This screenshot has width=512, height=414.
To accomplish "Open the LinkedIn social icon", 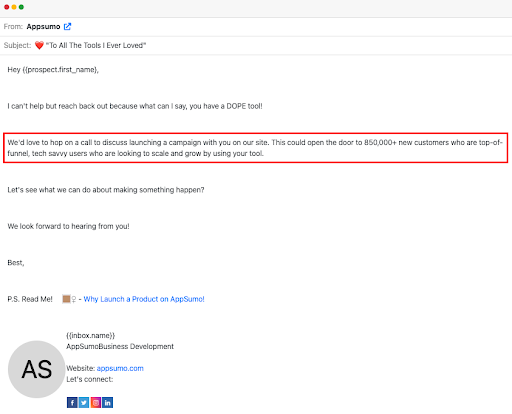I will pyautogui.click(x=107, y=402).
